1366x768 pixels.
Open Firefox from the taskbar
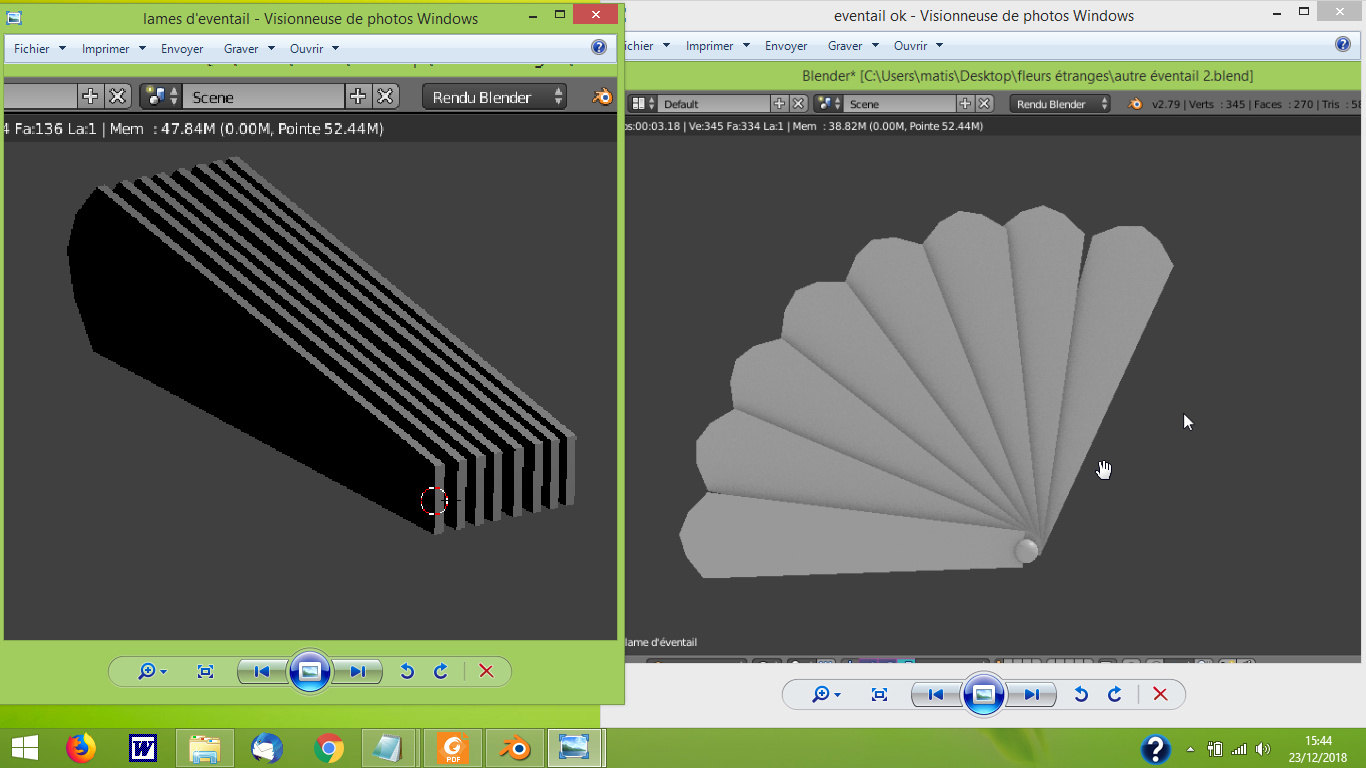(x=81, y=747)
